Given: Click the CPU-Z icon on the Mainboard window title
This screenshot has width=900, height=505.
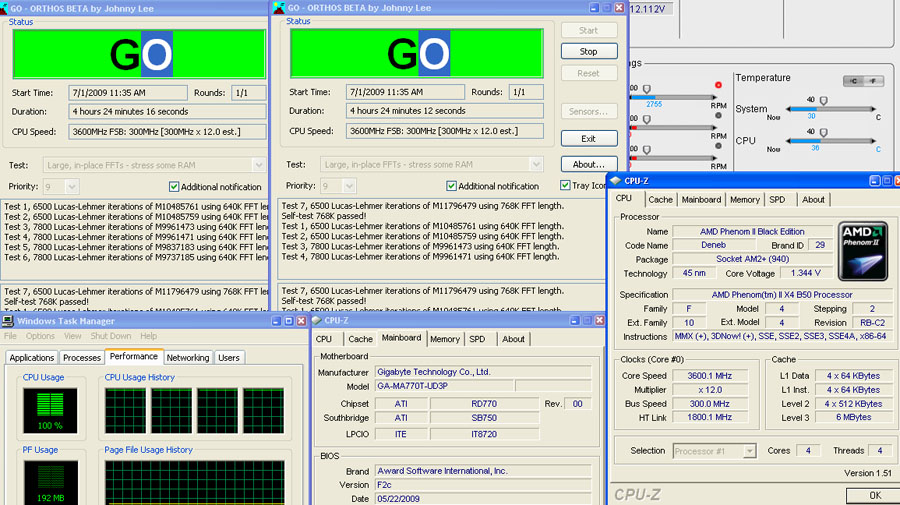Looking at the screenshot, I should pos(317,320).
